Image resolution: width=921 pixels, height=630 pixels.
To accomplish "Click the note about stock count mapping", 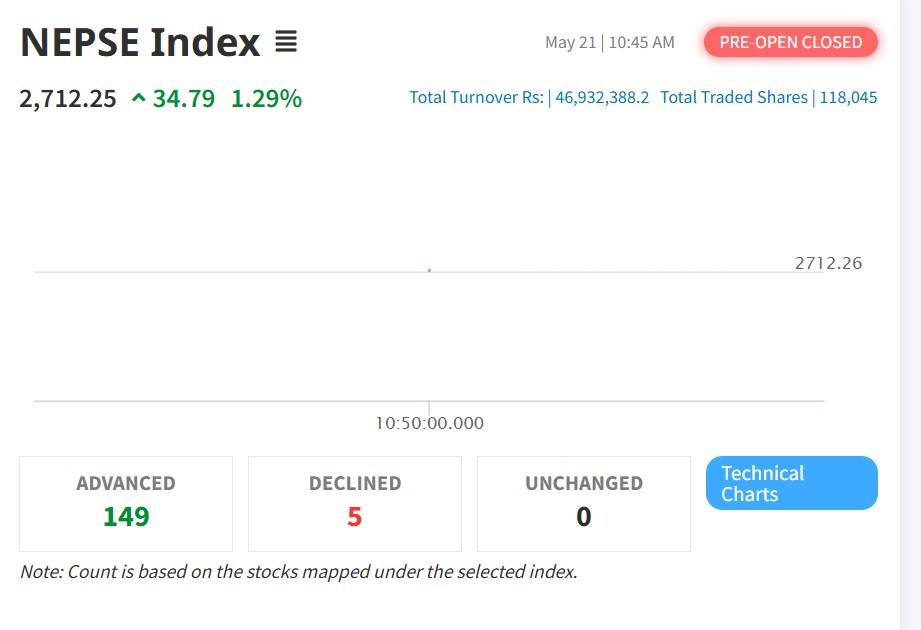I will tap(298, 572).
